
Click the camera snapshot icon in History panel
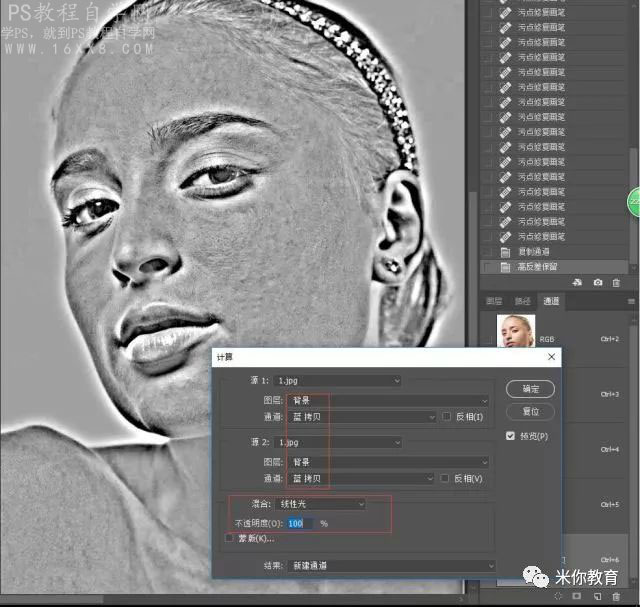[598, 282]
